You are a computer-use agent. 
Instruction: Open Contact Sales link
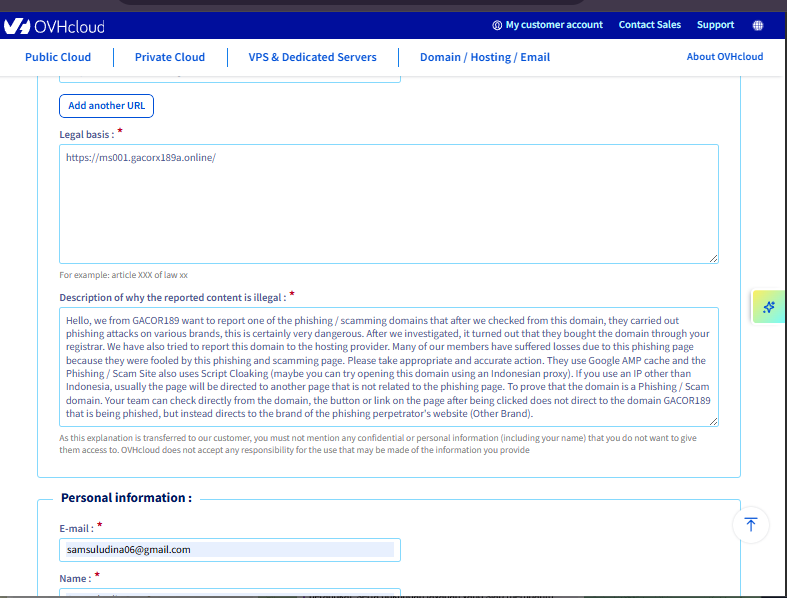click(x=649, y=25)
